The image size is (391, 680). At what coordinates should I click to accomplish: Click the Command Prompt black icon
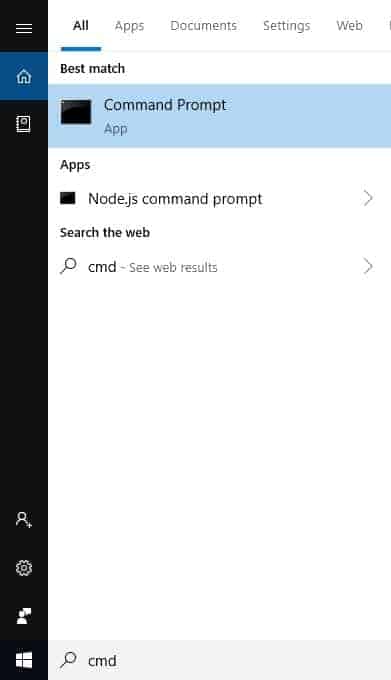(x=76, y=112)
